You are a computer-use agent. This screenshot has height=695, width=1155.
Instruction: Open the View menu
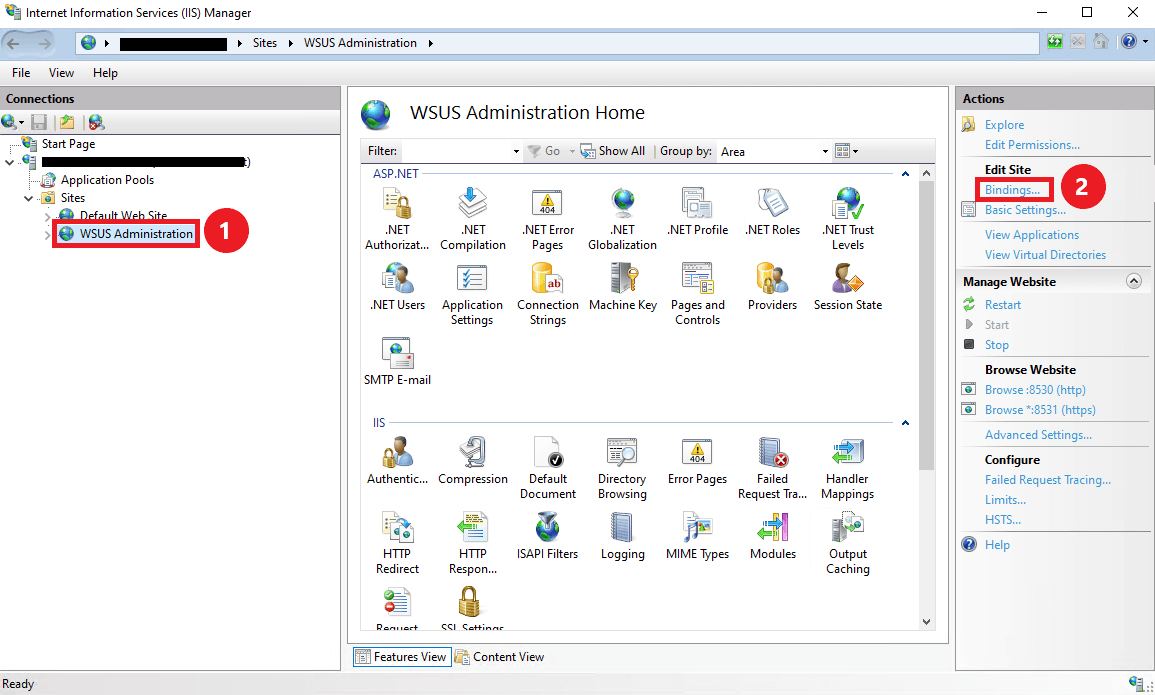point(61,73)
